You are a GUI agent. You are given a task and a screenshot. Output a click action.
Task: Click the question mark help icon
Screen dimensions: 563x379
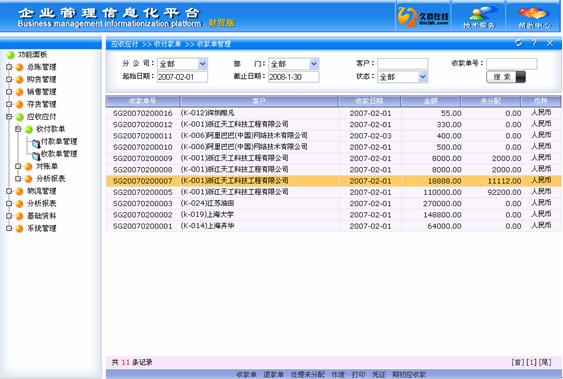pos(534,43)
